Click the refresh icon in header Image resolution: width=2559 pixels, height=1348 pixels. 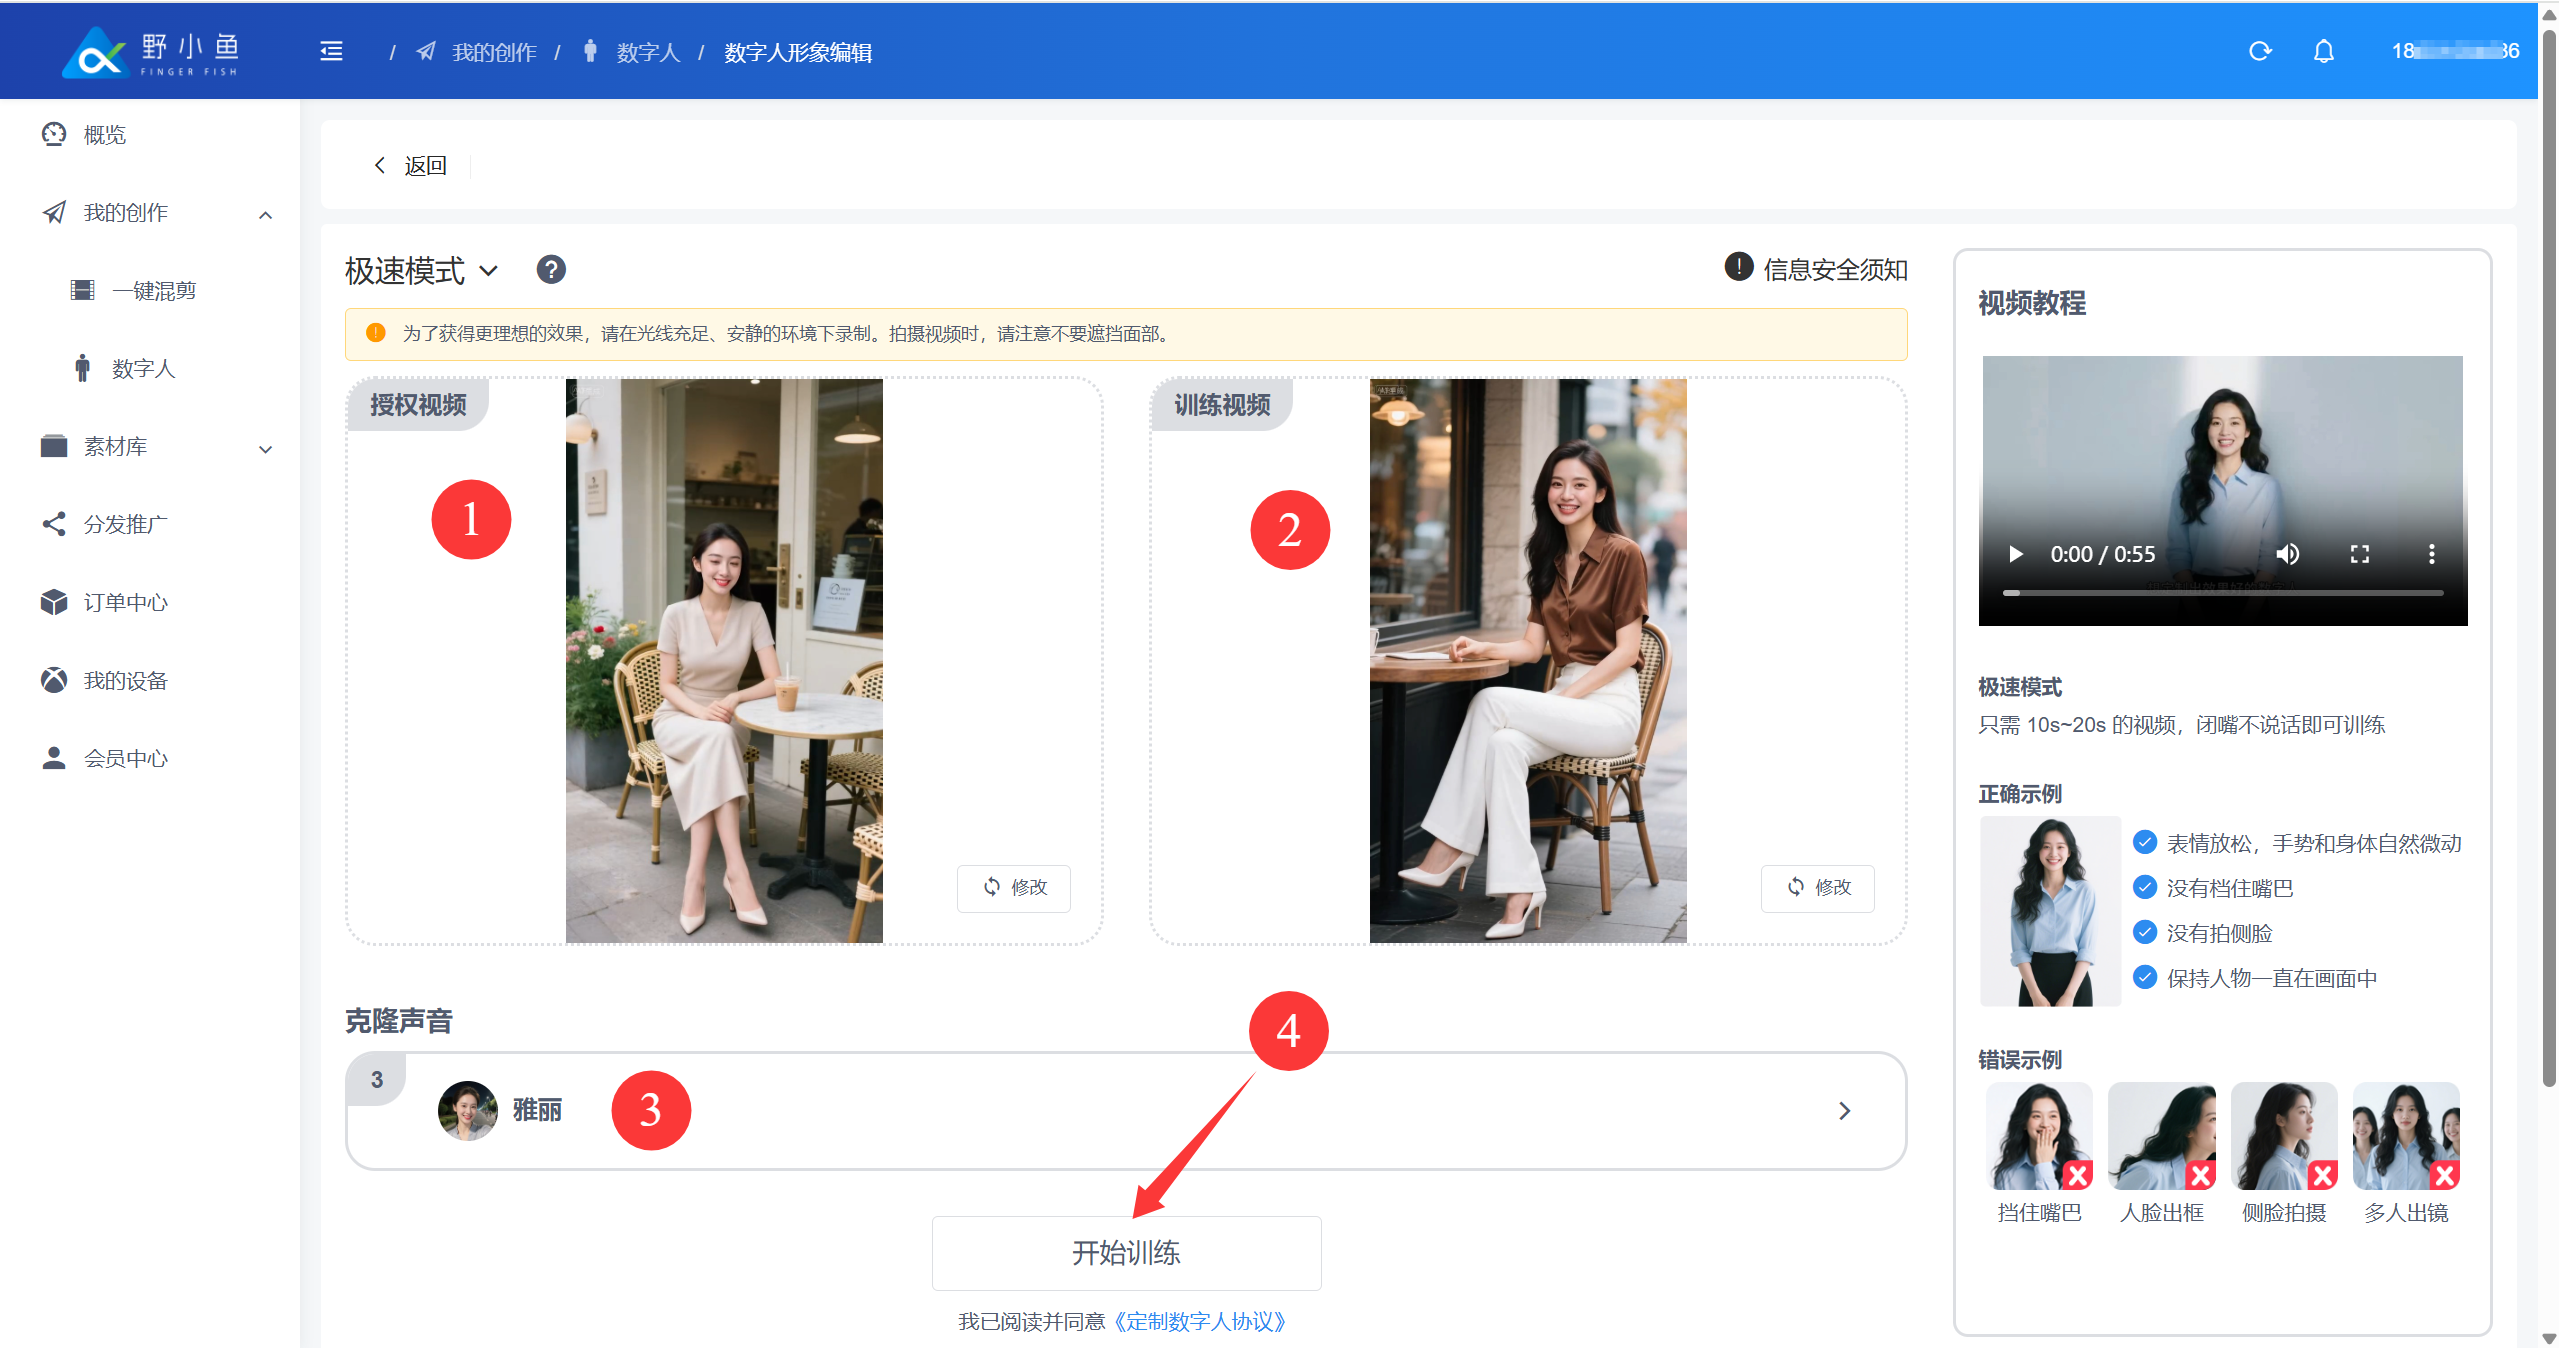pyautogui.click(x=2259, y=52)
